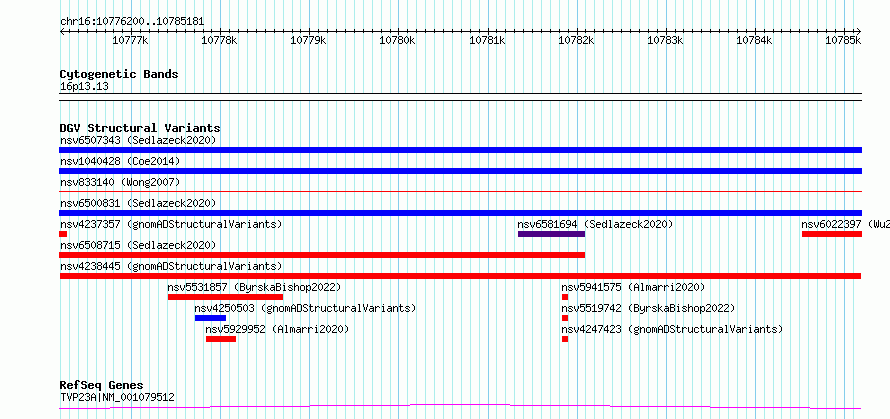Click the blue bar below nsv1040428
890x419 pixels.
[x=460, y=171]
